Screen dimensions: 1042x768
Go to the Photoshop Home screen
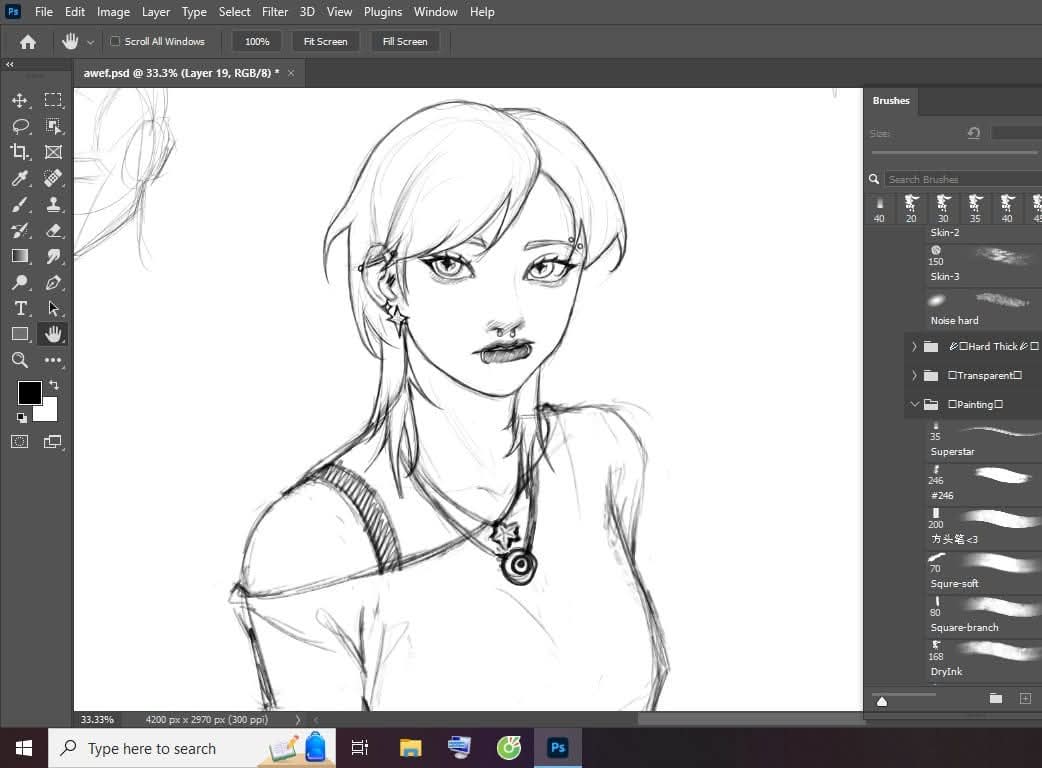[28, 42]
